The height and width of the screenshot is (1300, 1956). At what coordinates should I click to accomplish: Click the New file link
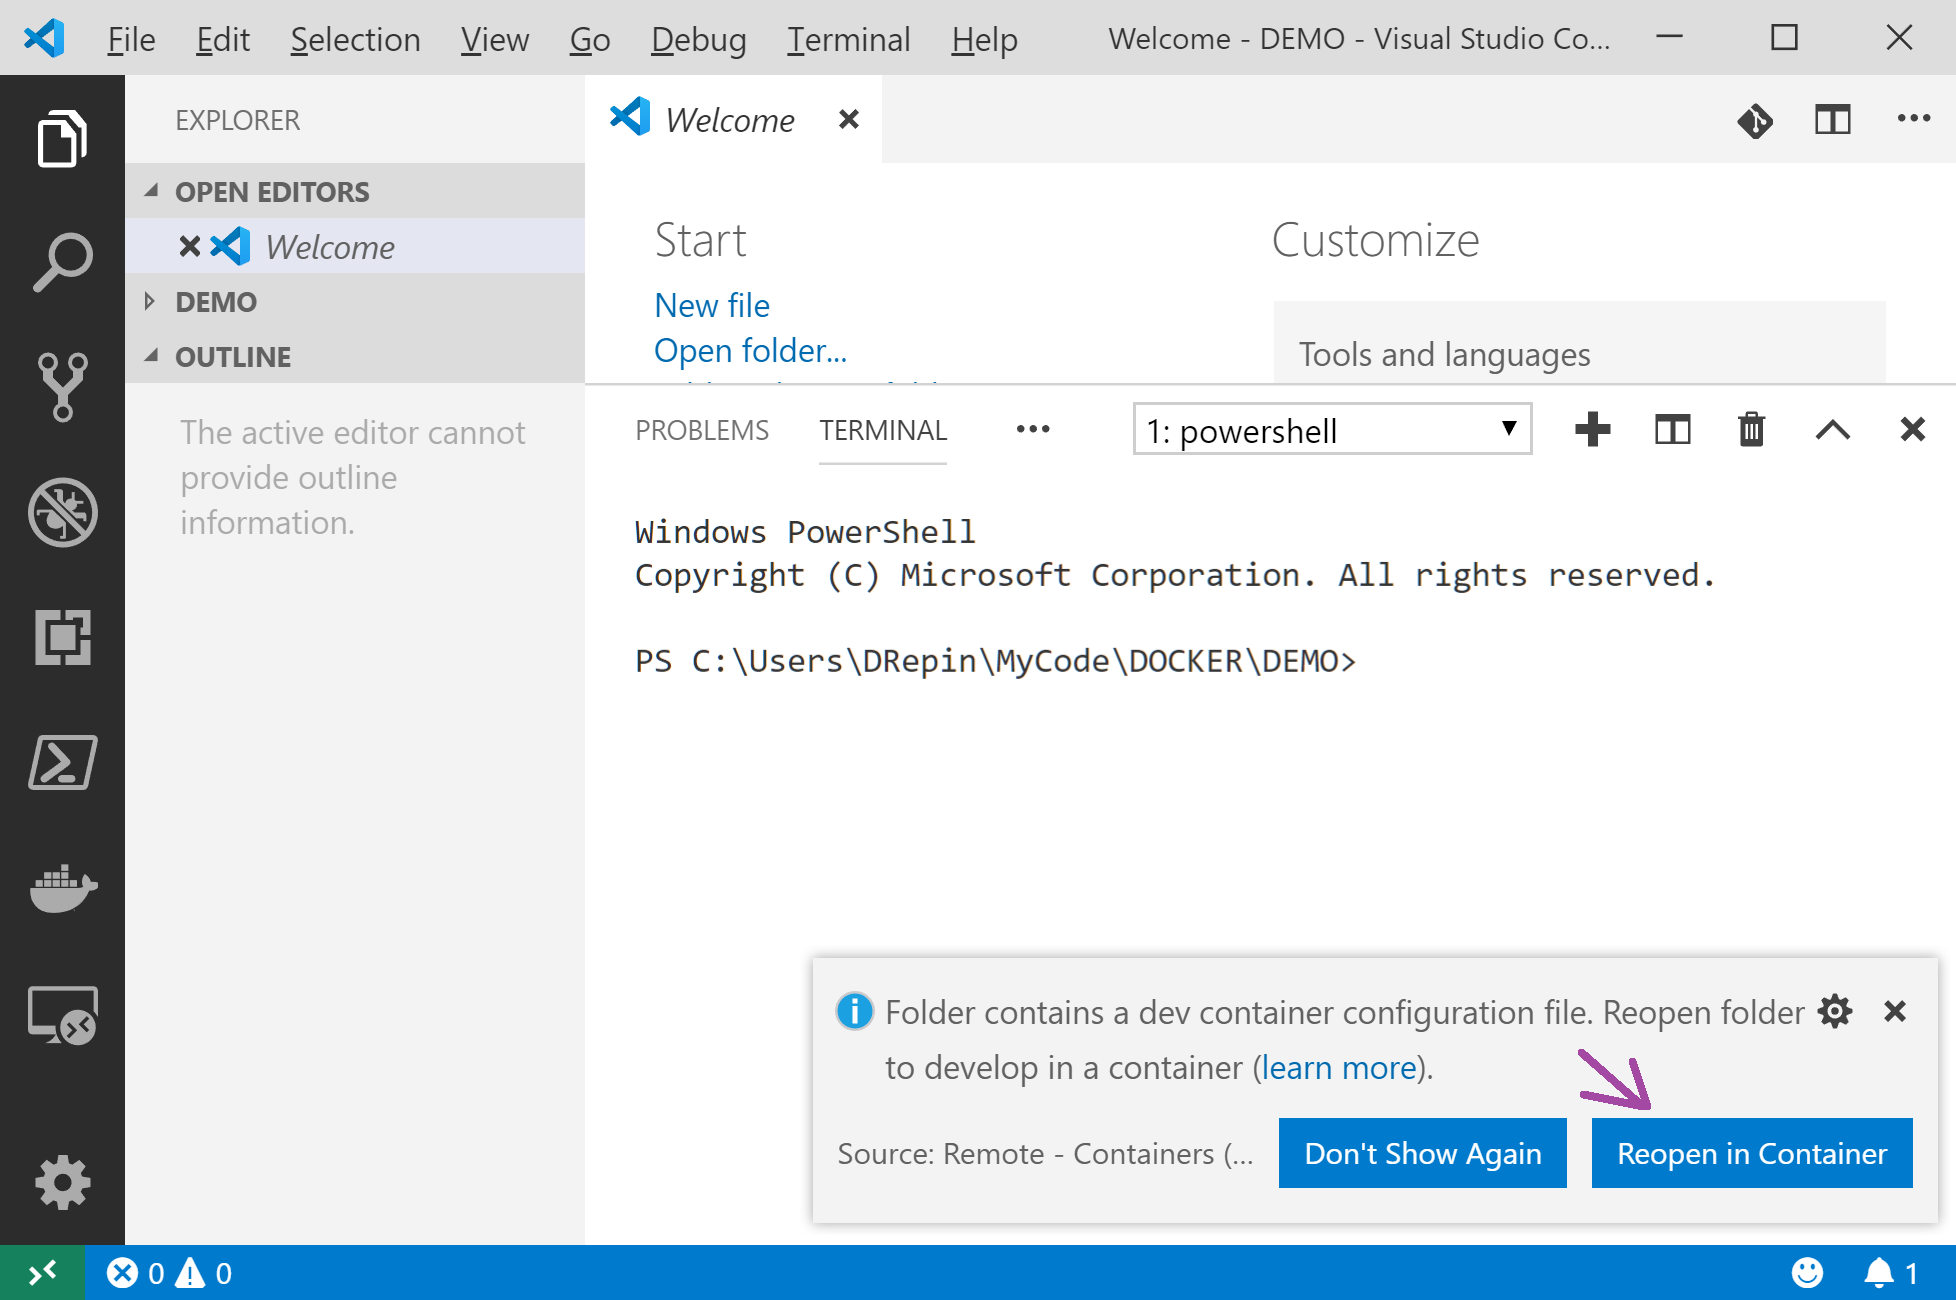[x=712, y=305]
